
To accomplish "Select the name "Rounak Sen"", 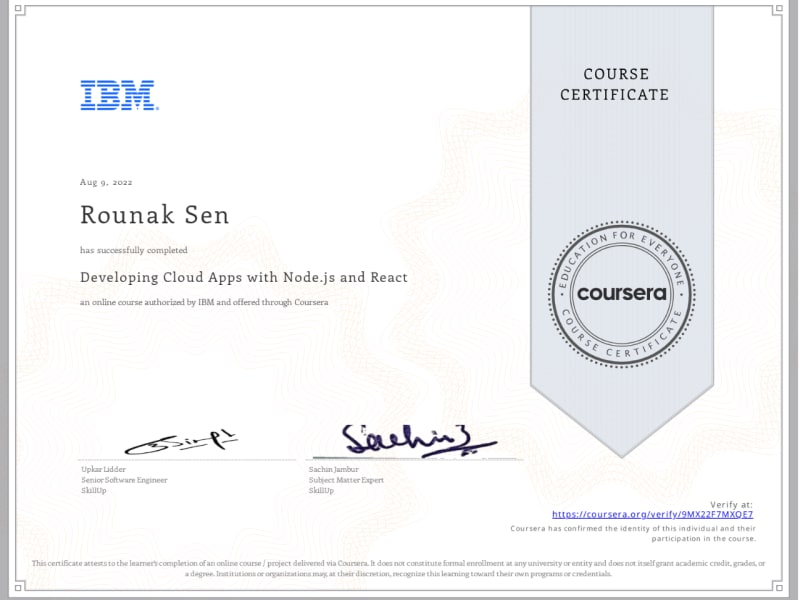I will [155, 215].
